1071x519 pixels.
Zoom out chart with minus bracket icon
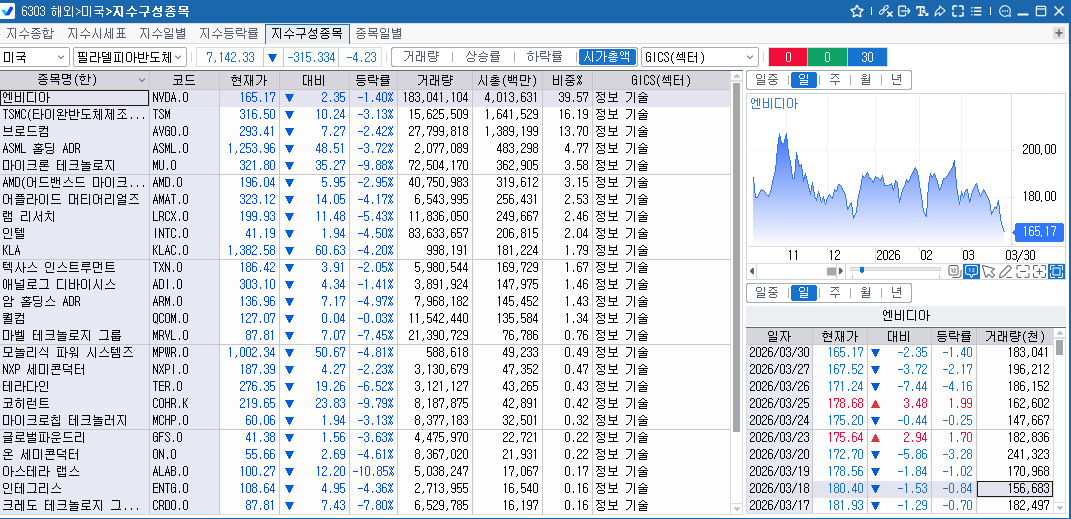[1023, 272]
